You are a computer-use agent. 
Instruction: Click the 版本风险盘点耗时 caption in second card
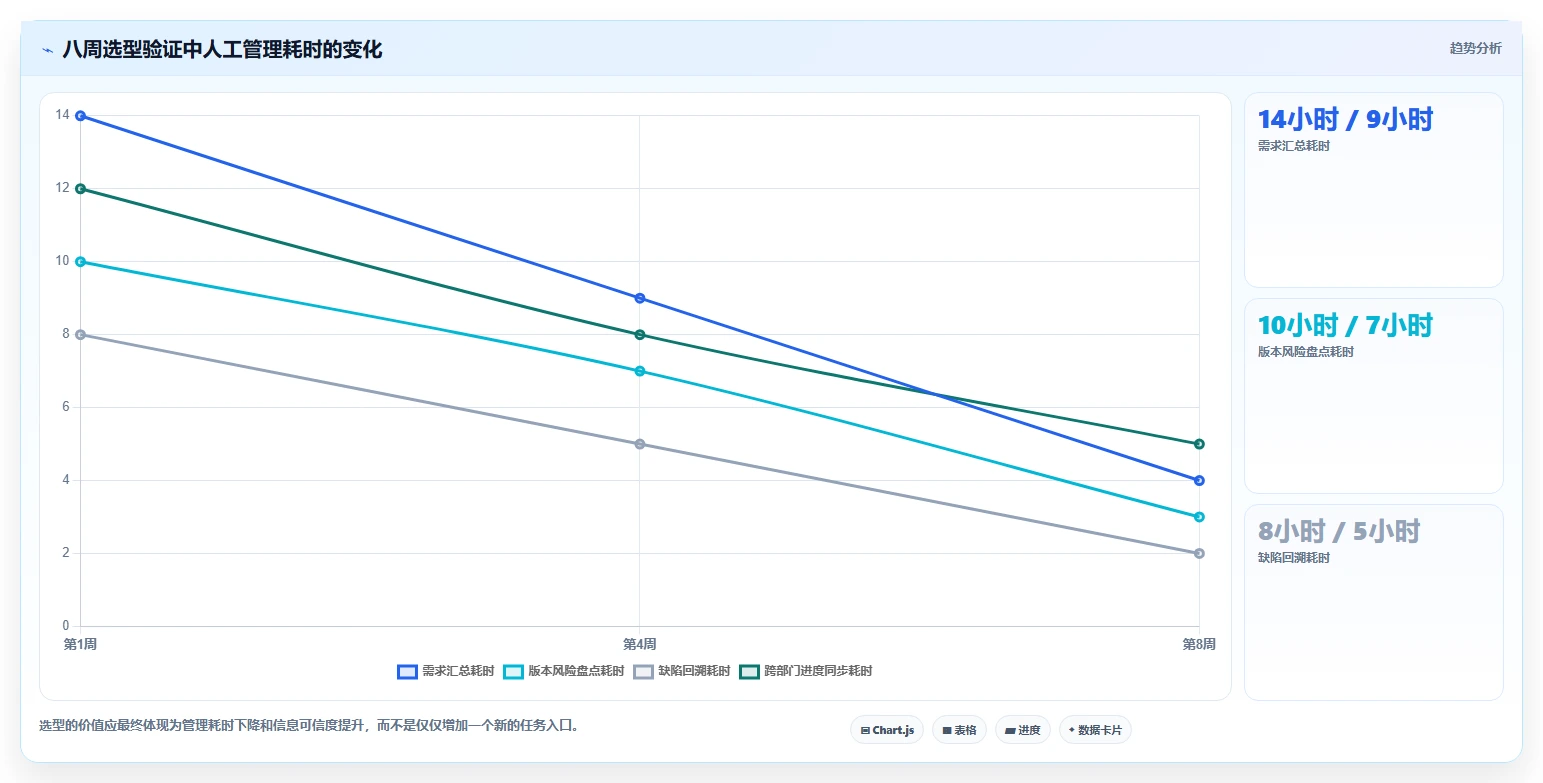tap(1306, 352)
